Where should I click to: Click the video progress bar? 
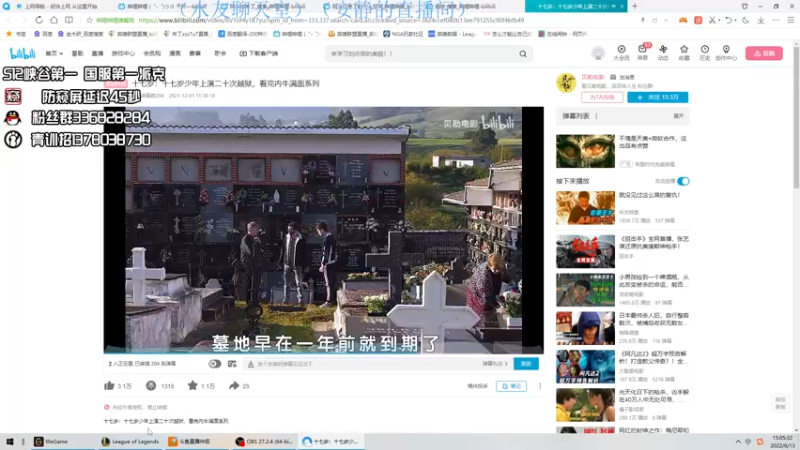pos(323,353)
